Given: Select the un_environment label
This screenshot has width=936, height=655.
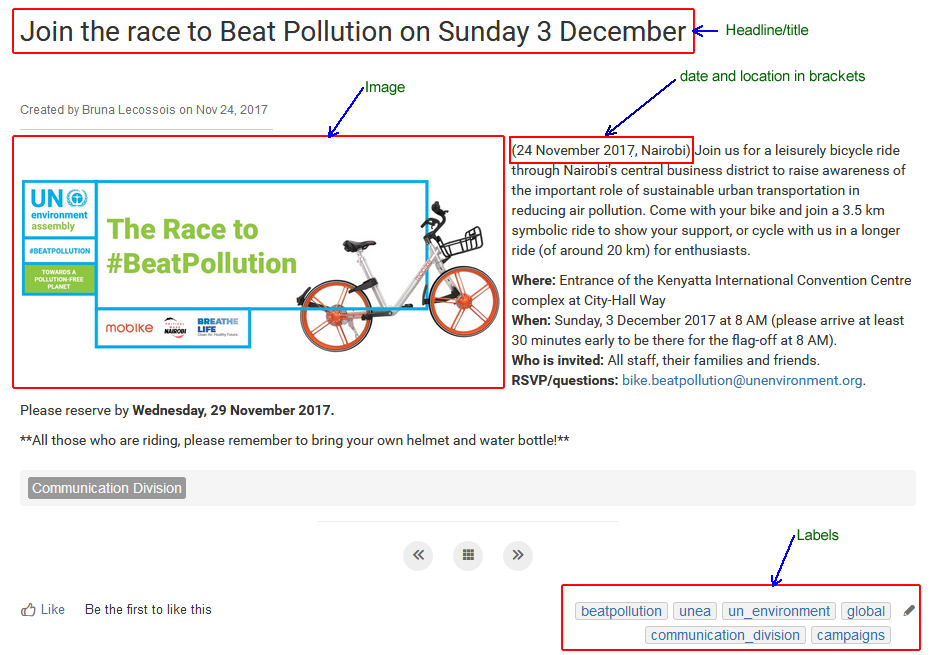Looking at the screenshot, I should coord(778,611).
